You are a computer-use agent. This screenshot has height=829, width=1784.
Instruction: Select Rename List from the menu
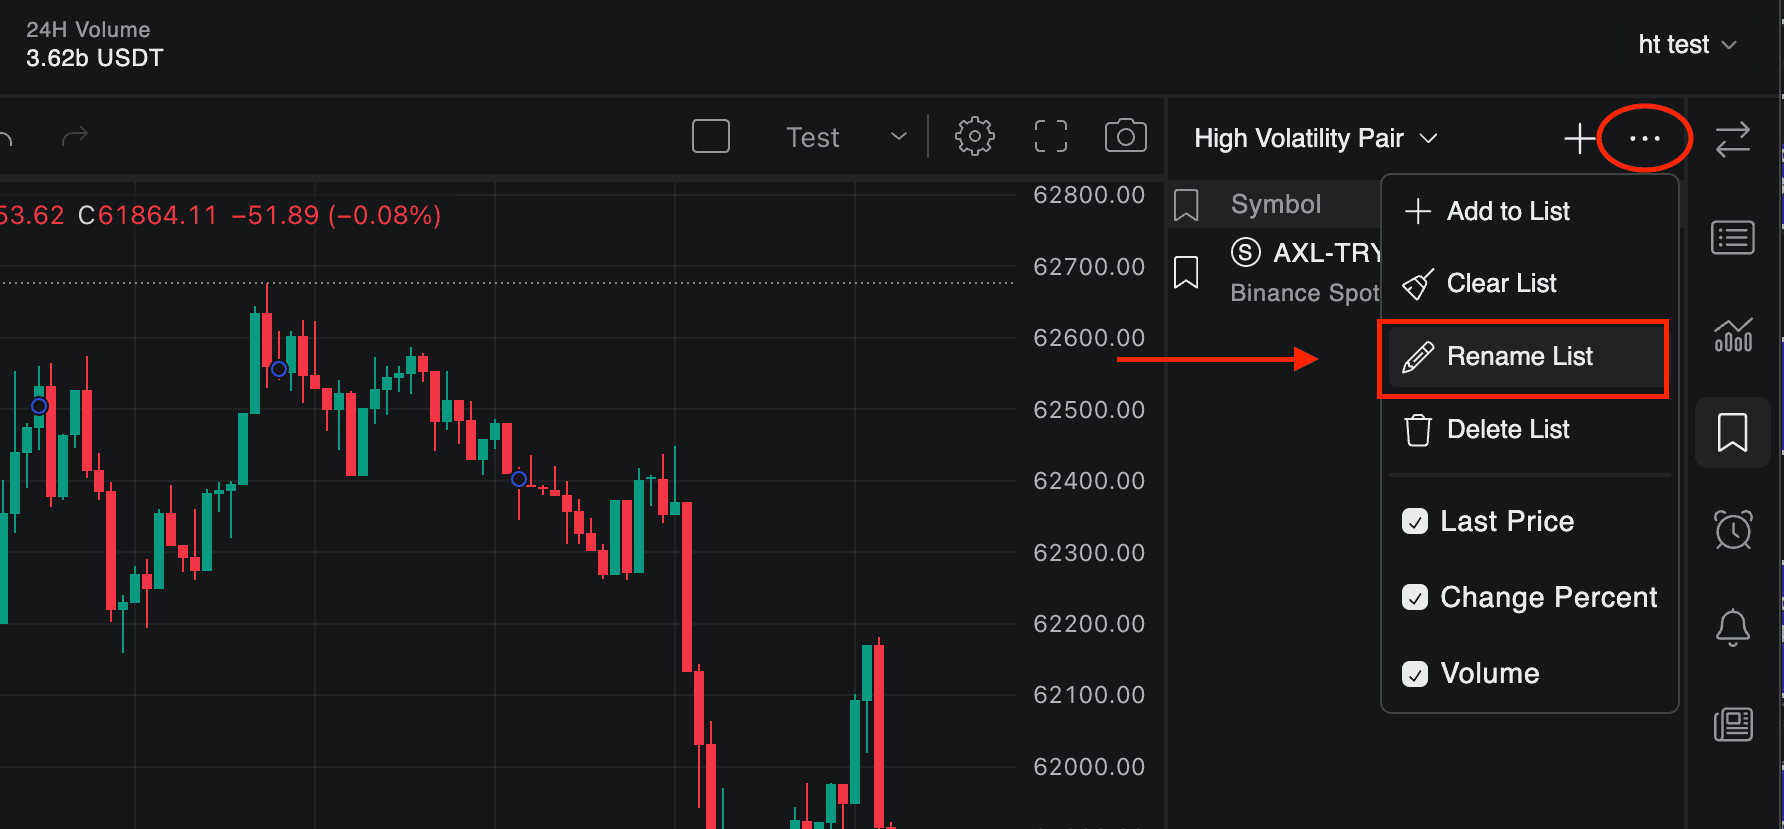(x=1519, y=357)
